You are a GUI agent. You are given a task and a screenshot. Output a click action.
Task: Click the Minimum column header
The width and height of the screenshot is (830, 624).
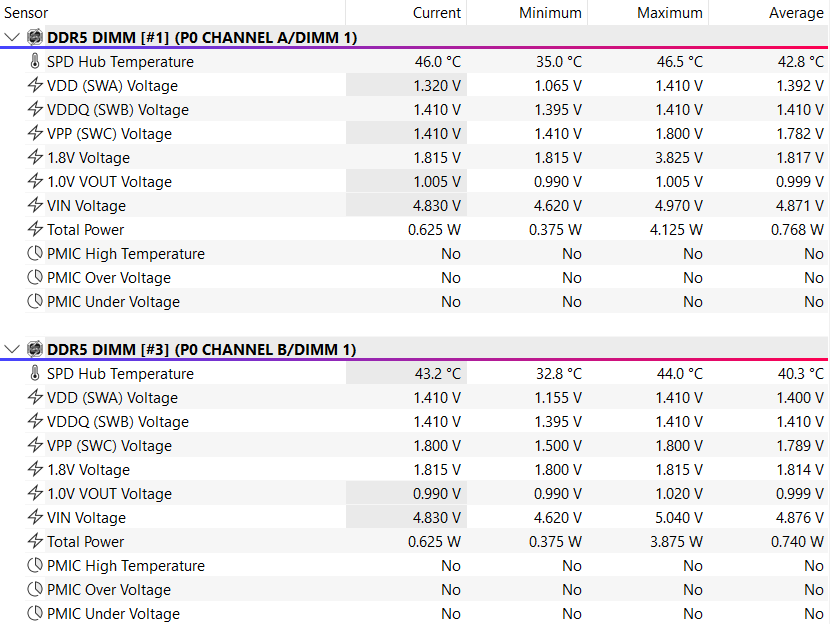550,13
